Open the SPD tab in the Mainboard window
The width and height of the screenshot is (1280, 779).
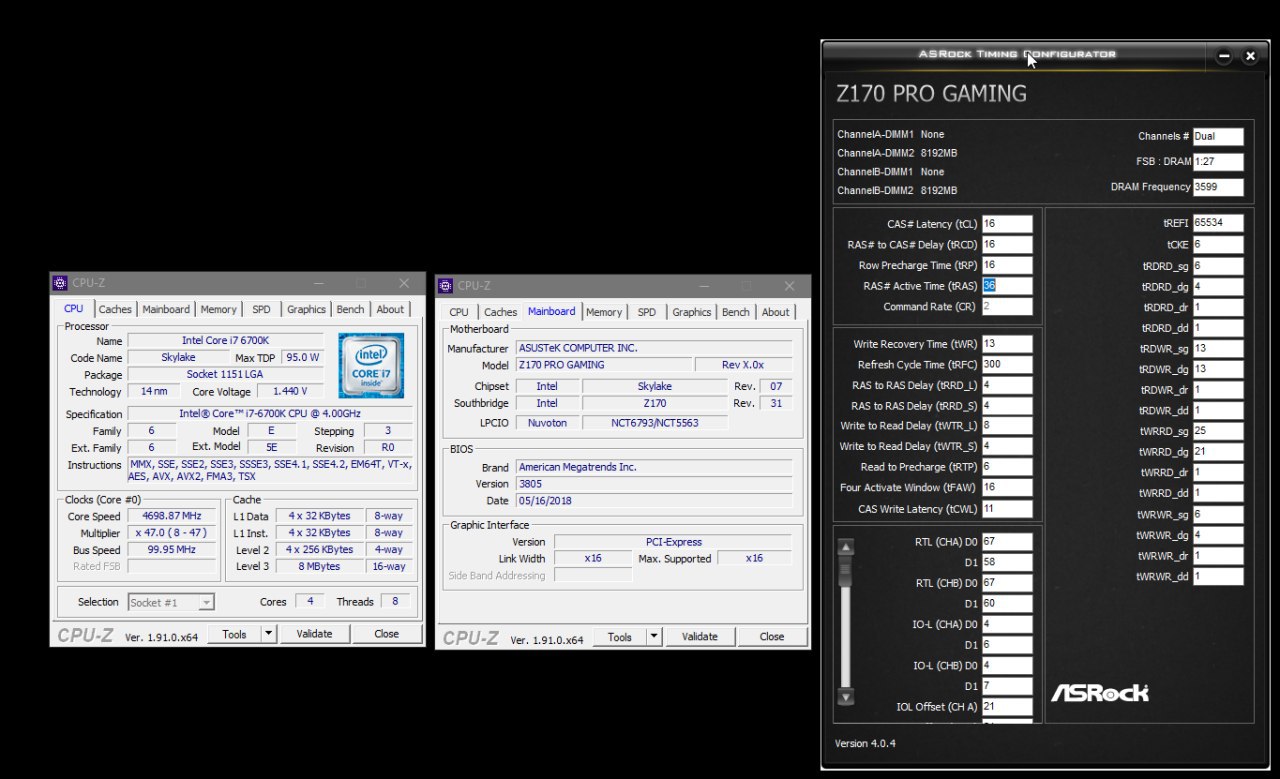point(647,312)
